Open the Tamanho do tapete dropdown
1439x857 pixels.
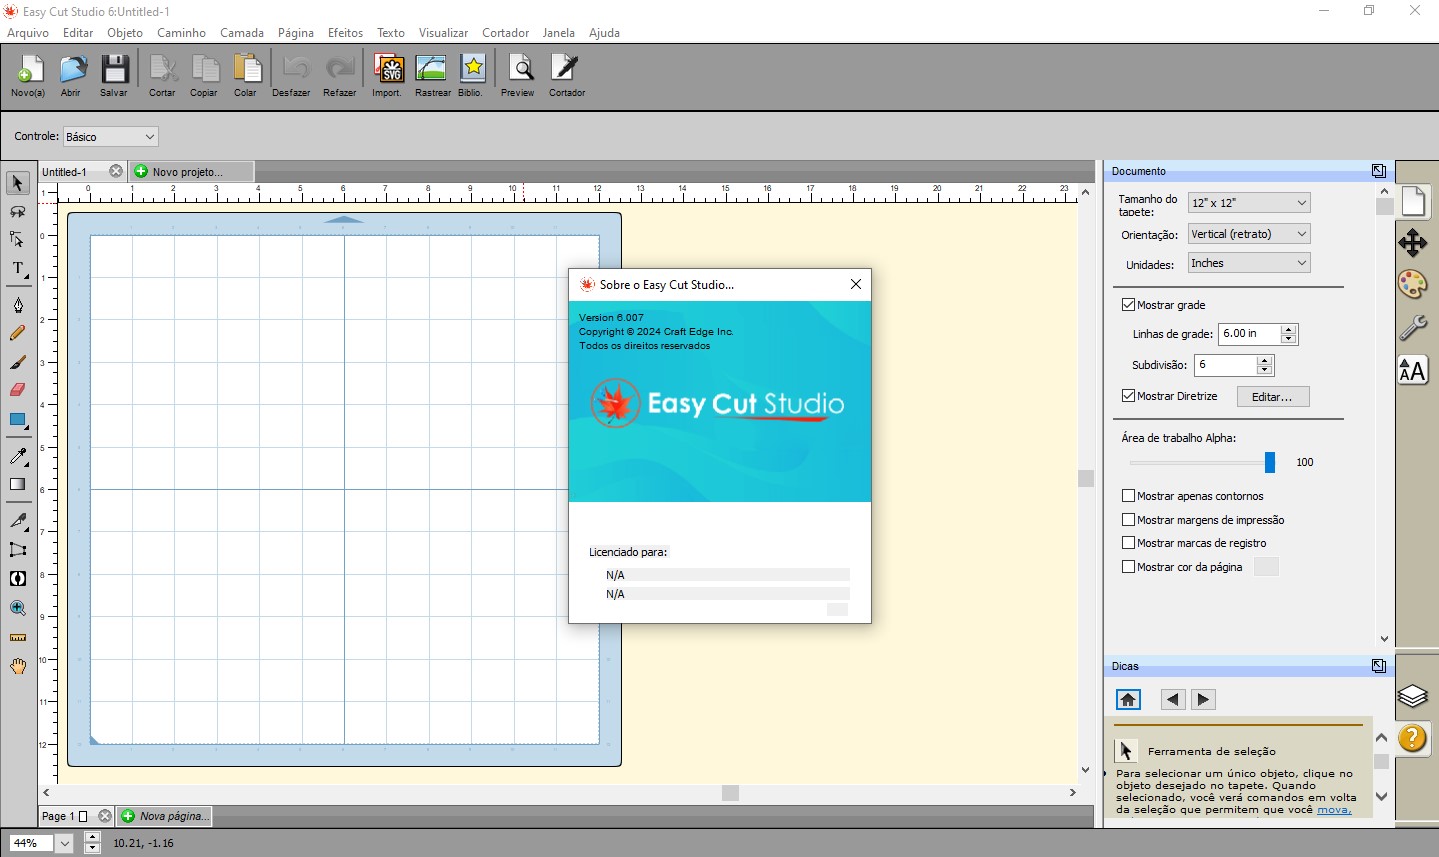tap(1248, 202)
